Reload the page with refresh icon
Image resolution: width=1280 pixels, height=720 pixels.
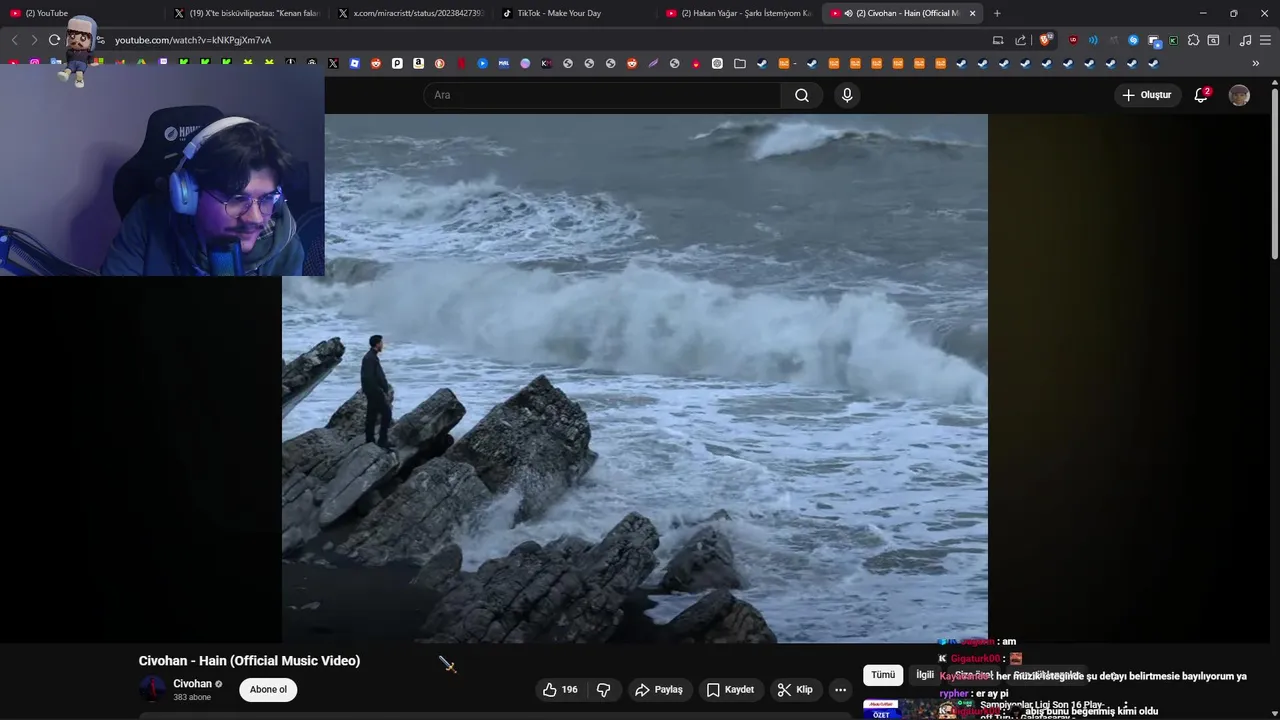click(54, 40)
